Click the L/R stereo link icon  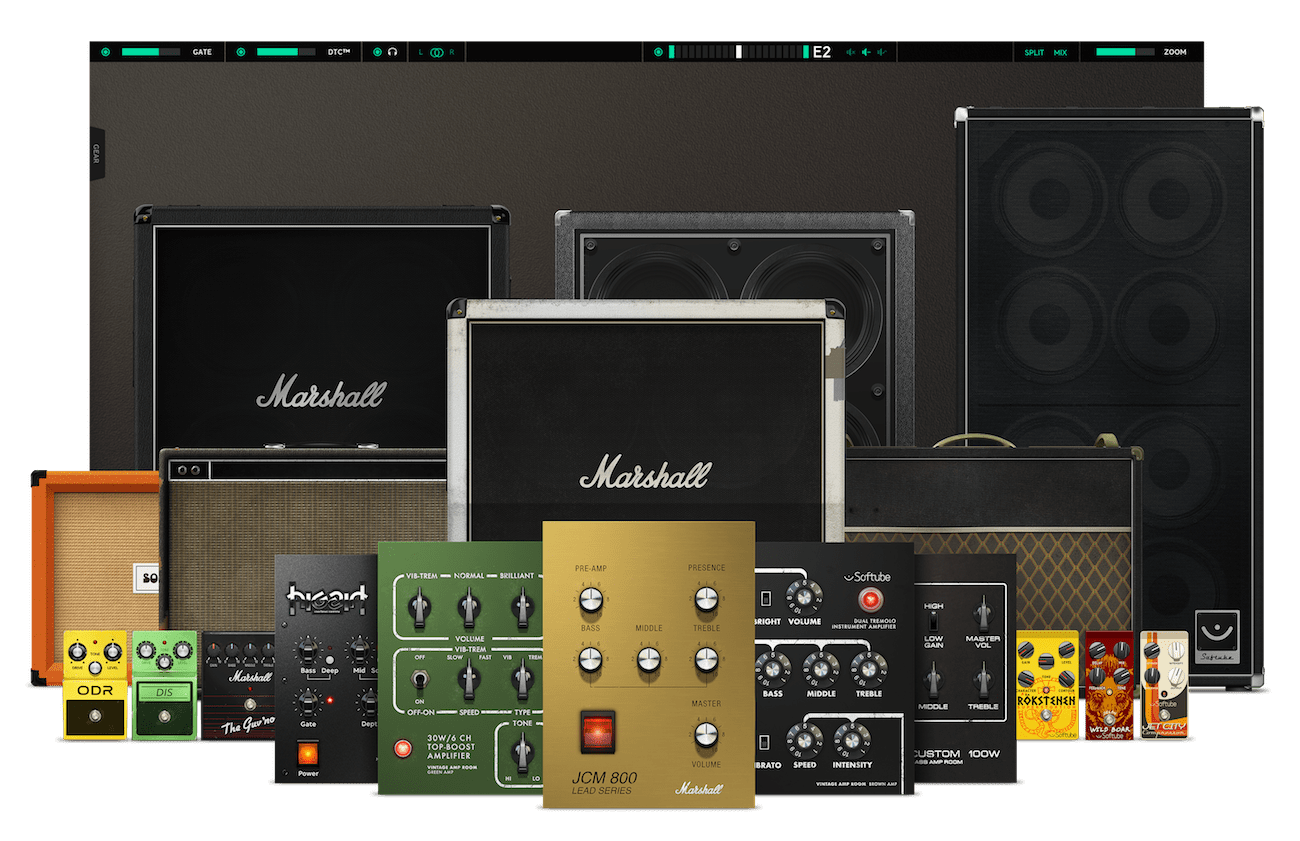point(436,52)
